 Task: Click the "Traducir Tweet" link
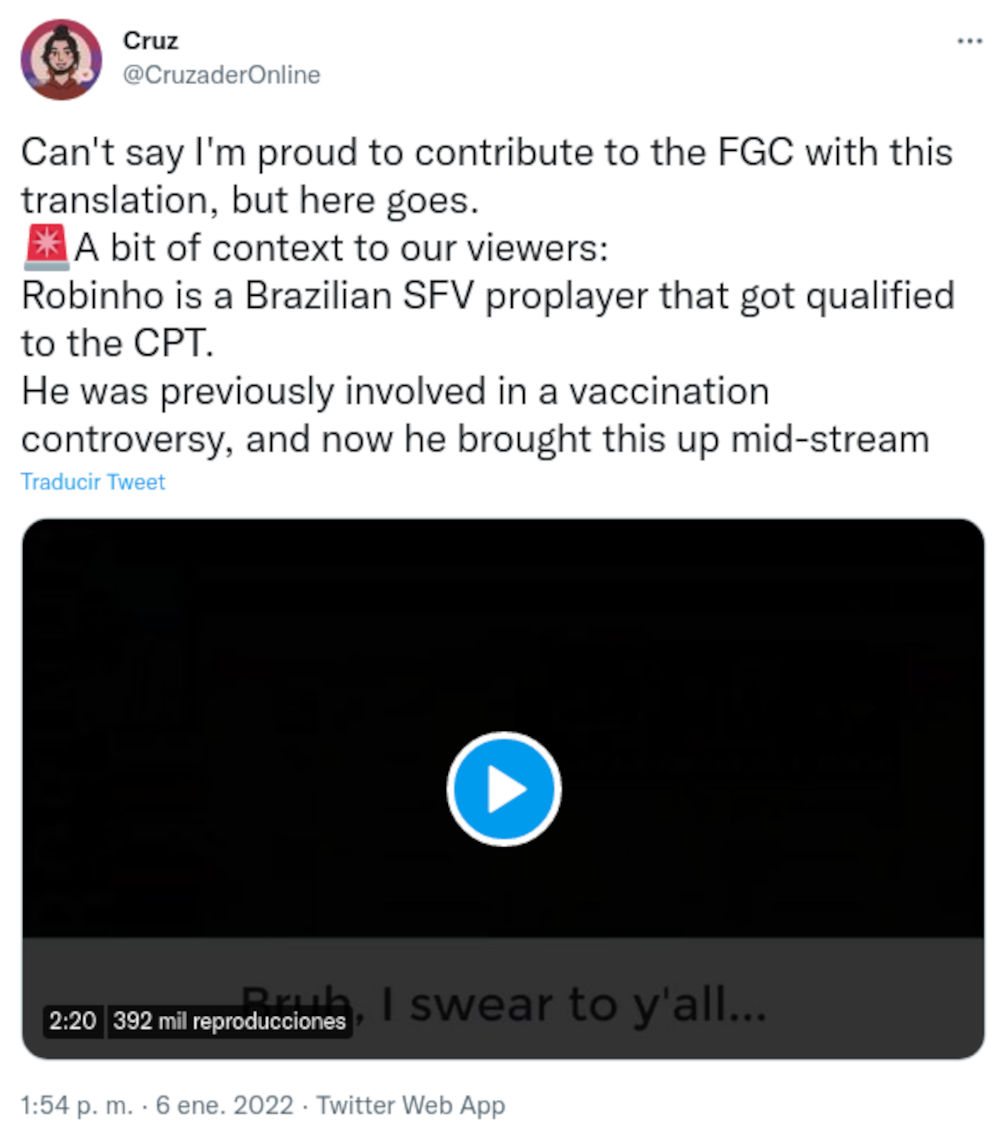coord(93,482)
